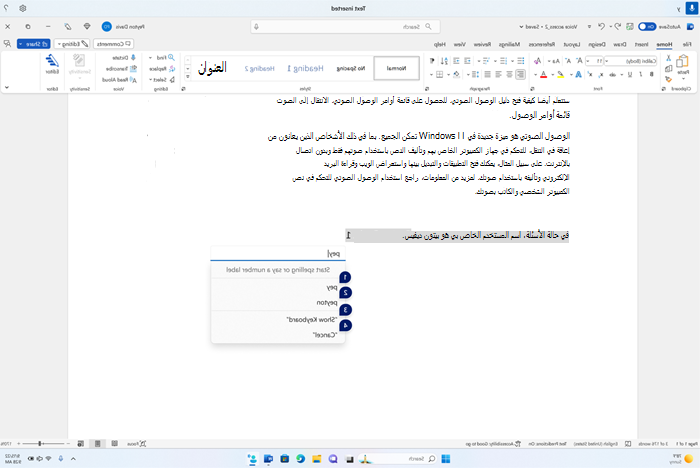This screenshot has height=468, width=700.
Task: Open the Insert tab
Action: 642,44
